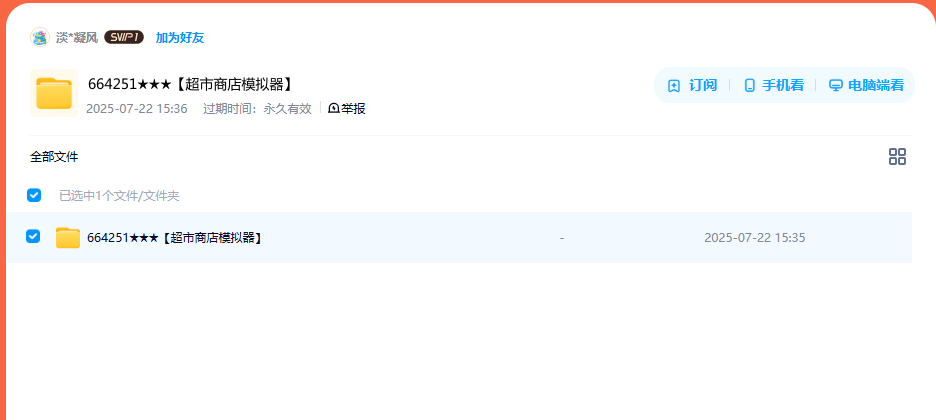This screenshot has width=936, height=420.
Task: Click the 全部文件 breadcrumb
Action: pos(54,157)
